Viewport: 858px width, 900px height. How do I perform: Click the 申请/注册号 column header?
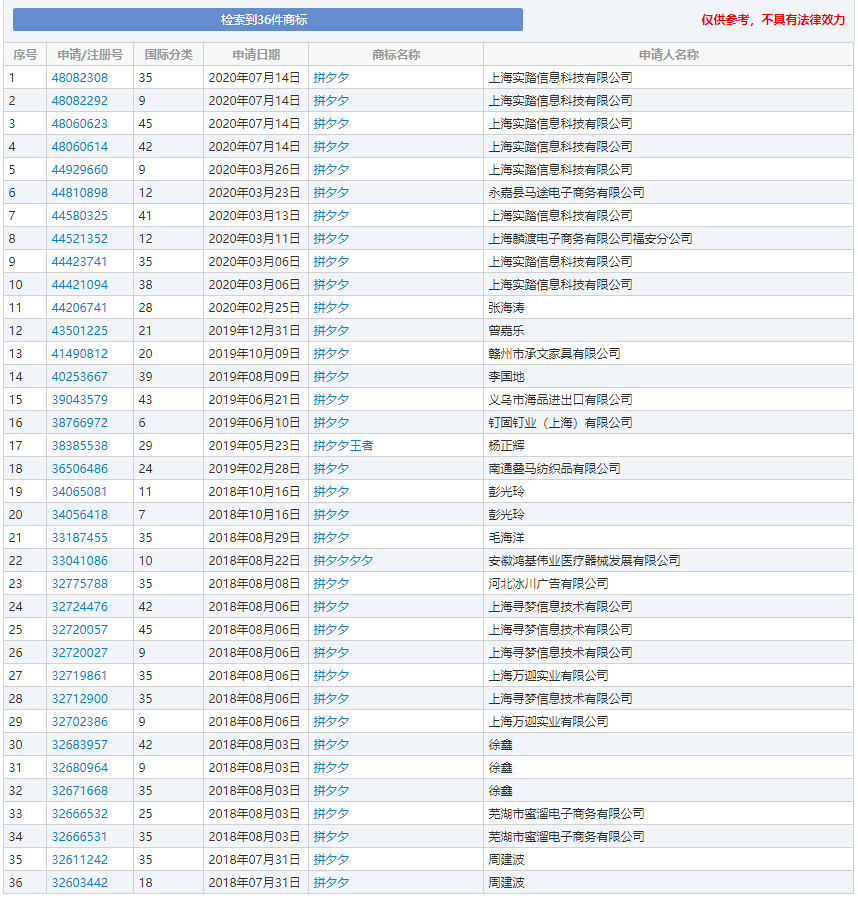(x=89, y=54)
